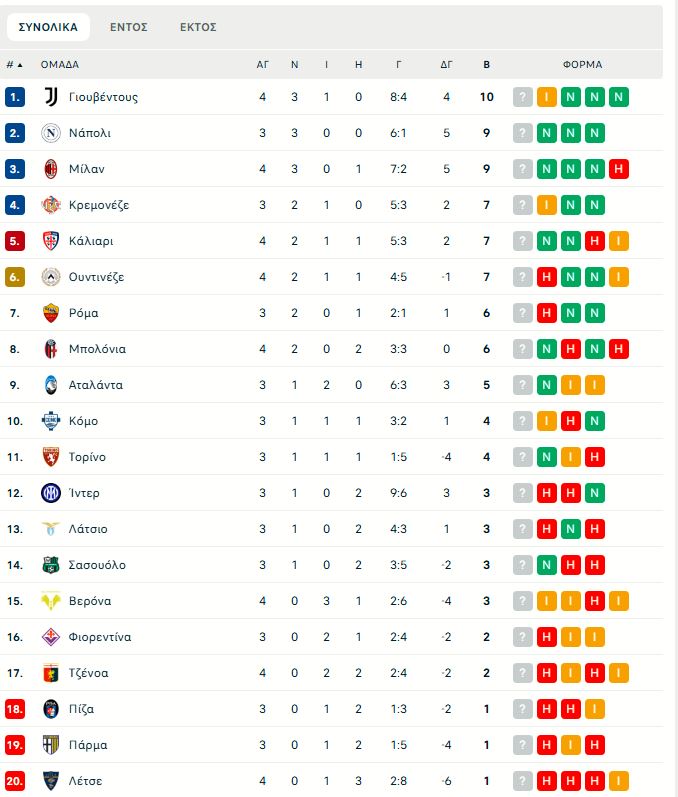Click Napoli's gray question mark form badge
The width and height of the screenshot is (678, 797).
coord(523,133)
